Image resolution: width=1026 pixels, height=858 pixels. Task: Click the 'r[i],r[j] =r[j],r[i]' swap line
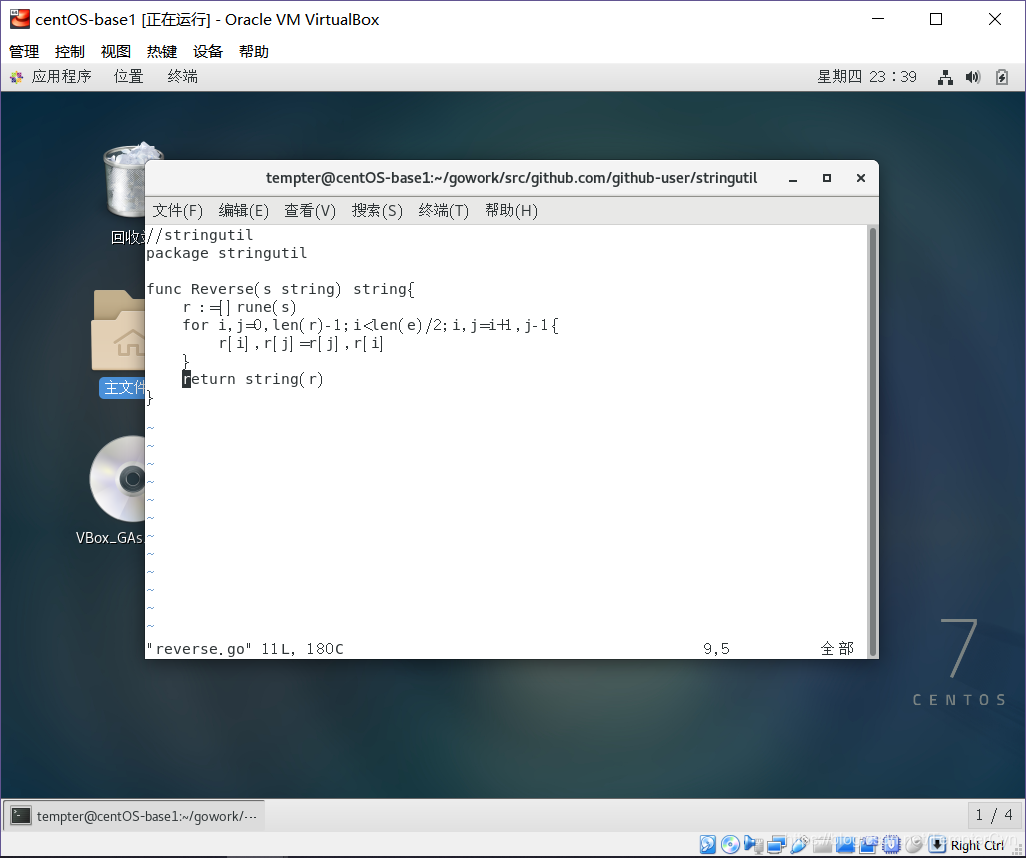coord(301,343)
